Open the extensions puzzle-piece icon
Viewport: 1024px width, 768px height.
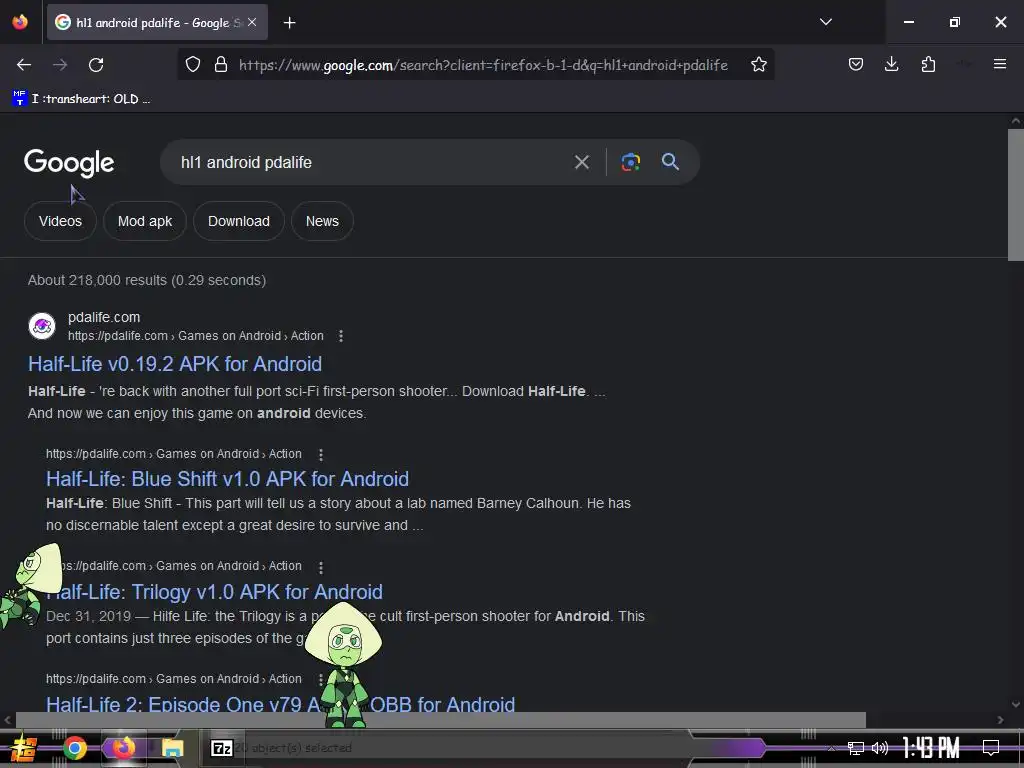pyautogui.click(x=928, y=64)
